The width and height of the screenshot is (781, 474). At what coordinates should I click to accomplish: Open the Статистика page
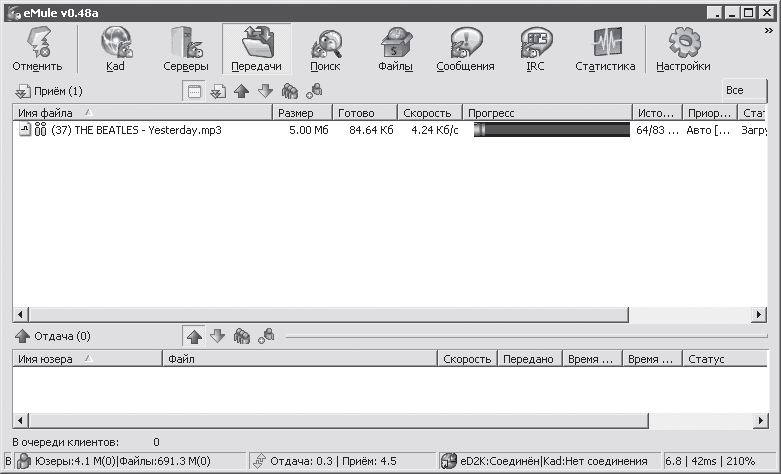605,49
